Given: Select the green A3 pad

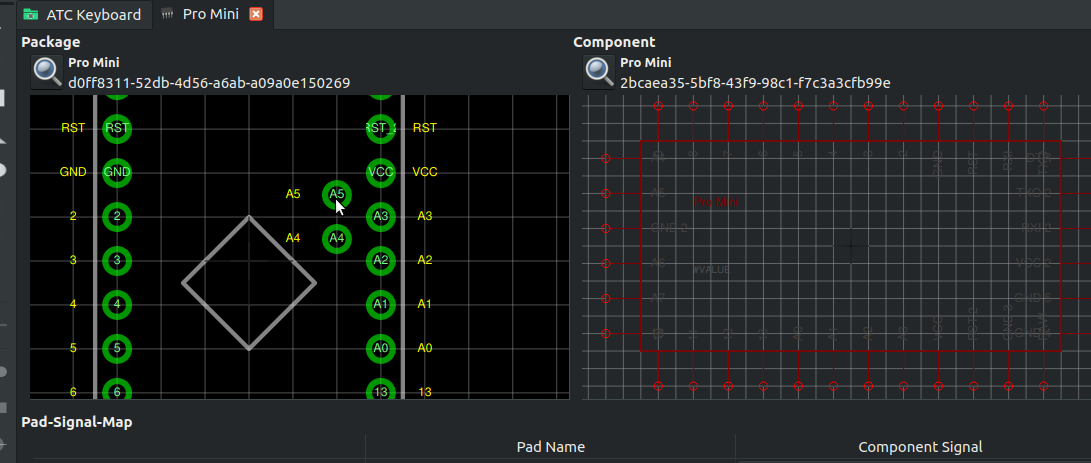Looking at the screenshot, I should pos(381,216).
